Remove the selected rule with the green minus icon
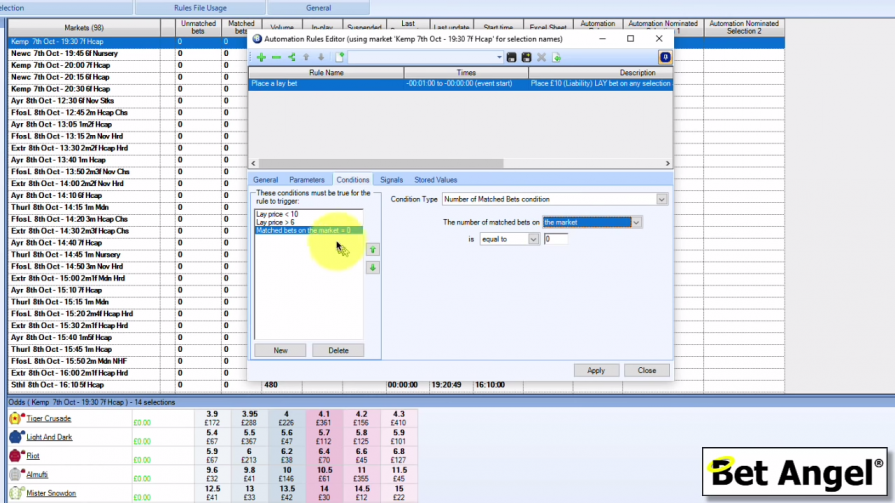 click(x=276, y=58)
